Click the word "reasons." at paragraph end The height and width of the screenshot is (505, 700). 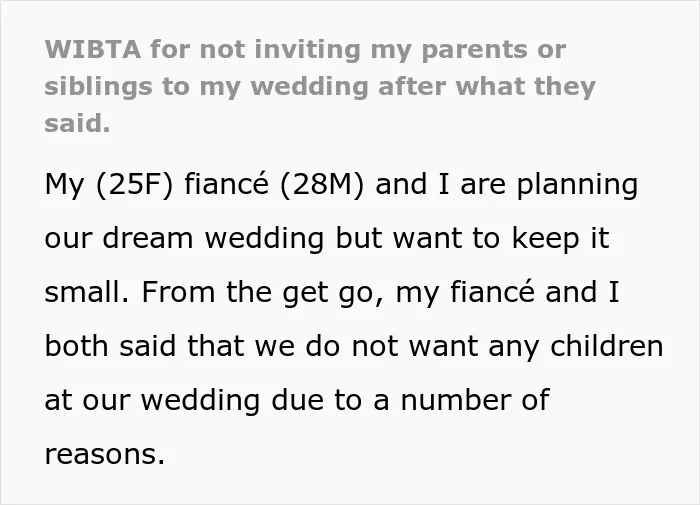[x=105, y=455]
